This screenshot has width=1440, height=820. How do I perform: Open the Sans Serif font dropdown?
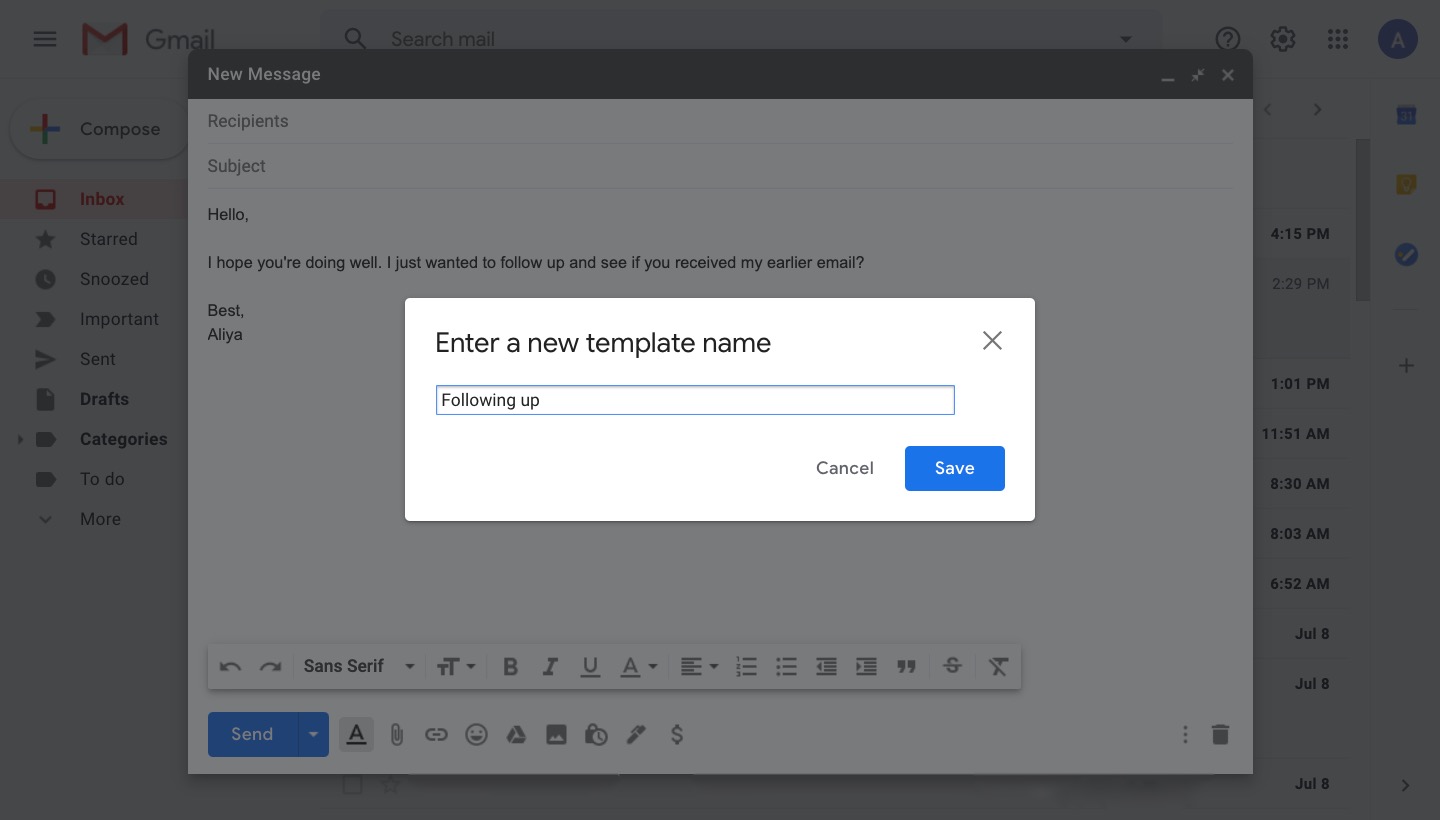[x=358, y=667]
